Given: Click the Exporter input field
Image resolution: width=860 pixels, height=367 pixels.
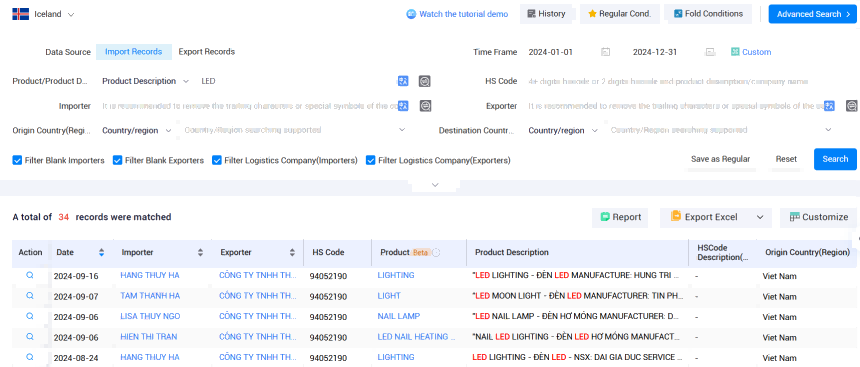Looking at the screenshot, I should (x=675, y=106).
